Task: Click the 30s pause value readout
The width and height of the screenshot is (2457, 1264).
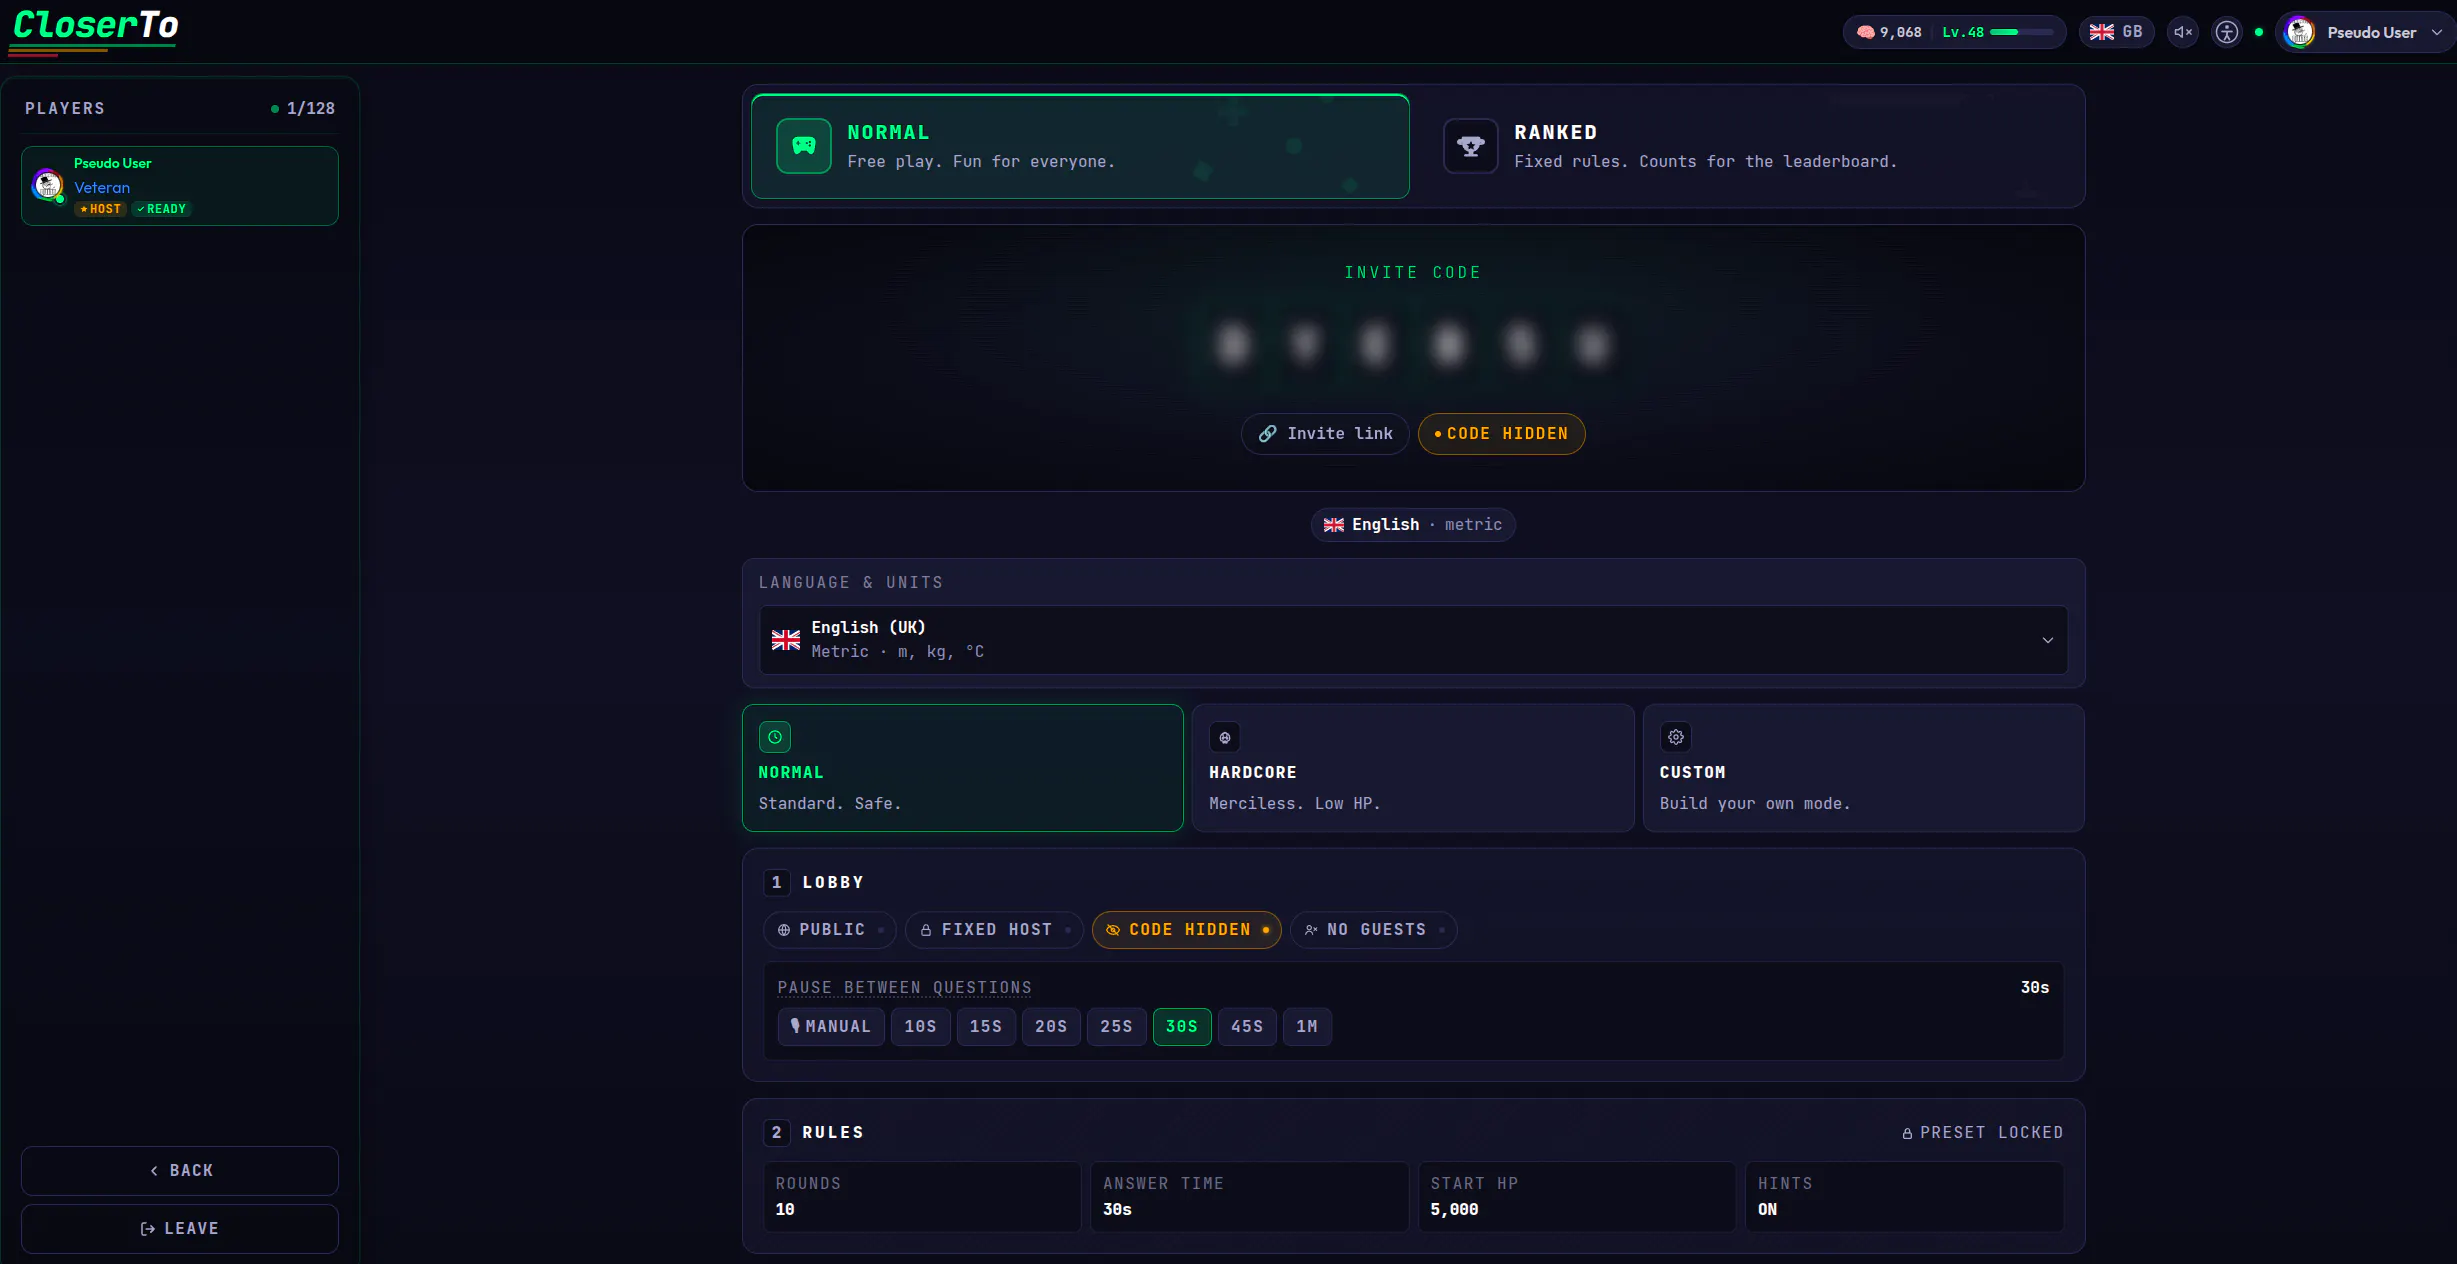Action: point(2034,988)
